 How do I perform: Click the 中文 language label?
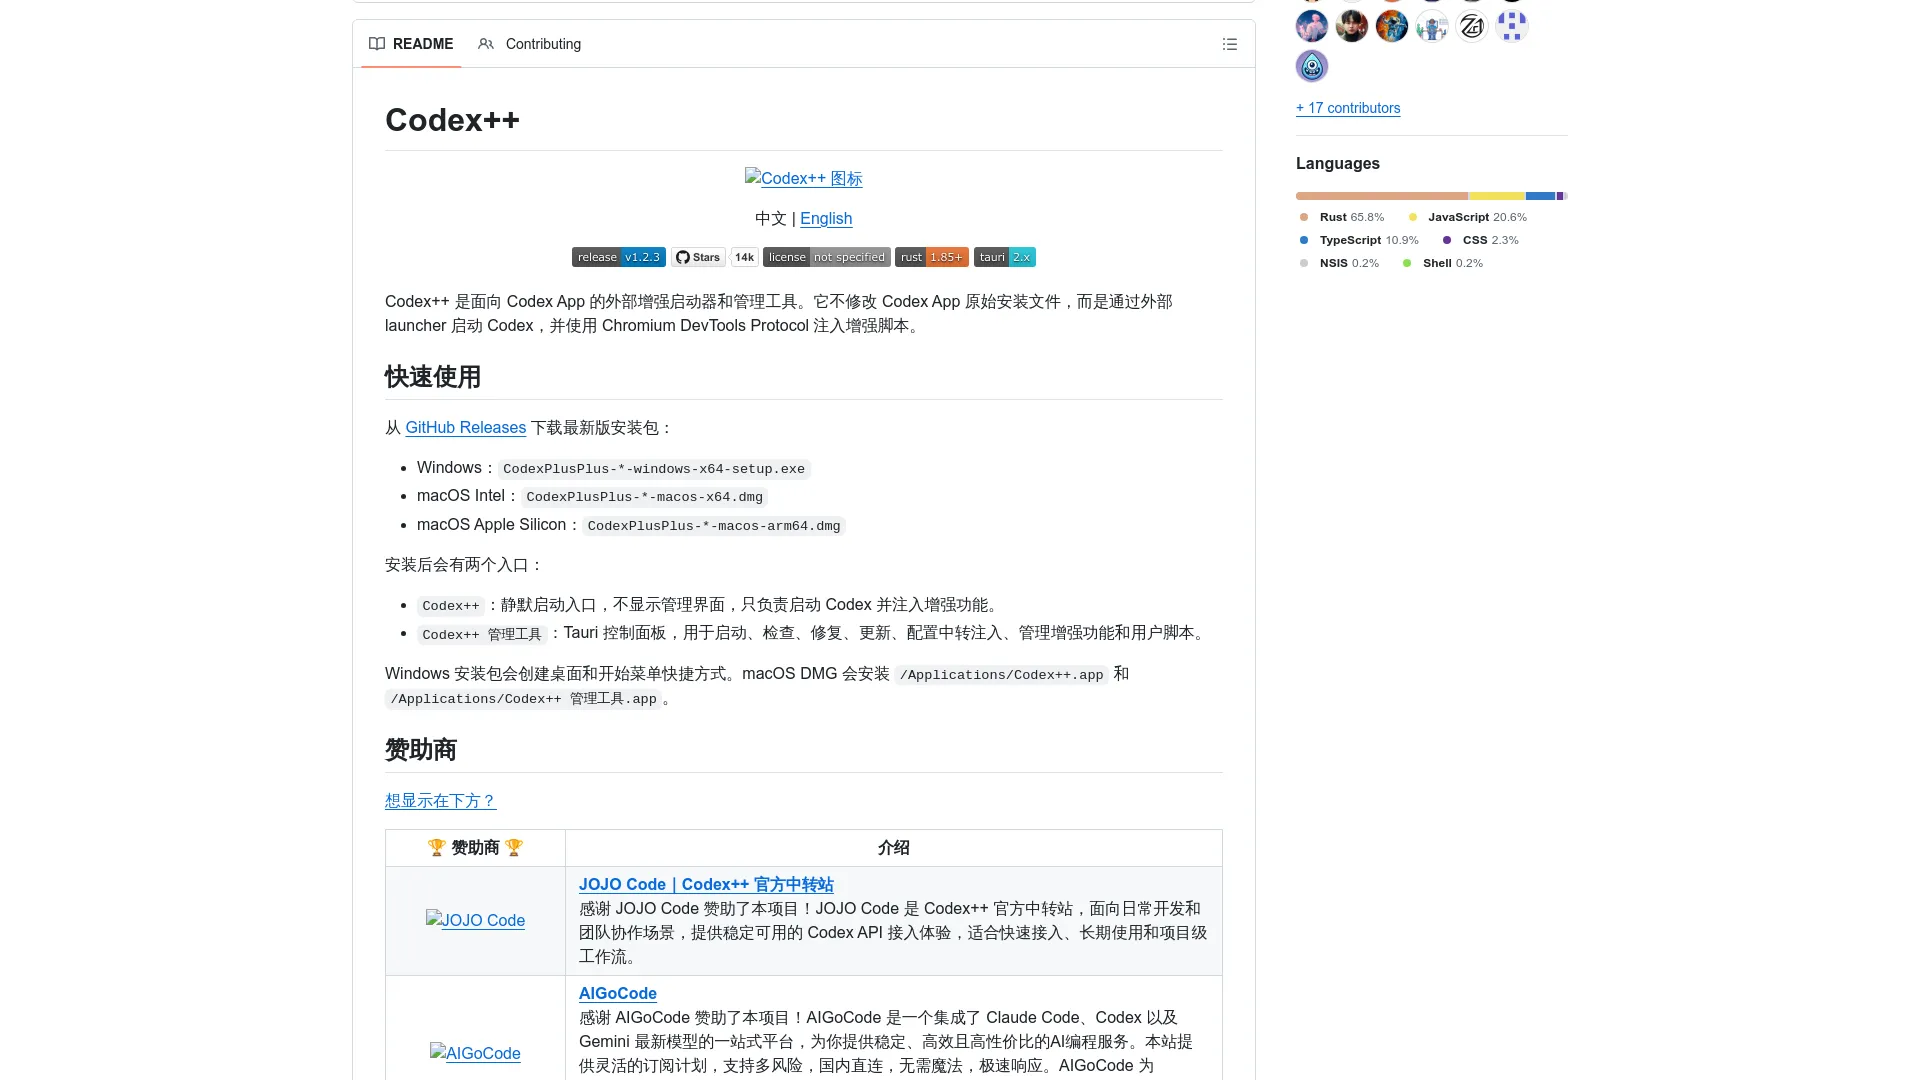tap(771, 218)
